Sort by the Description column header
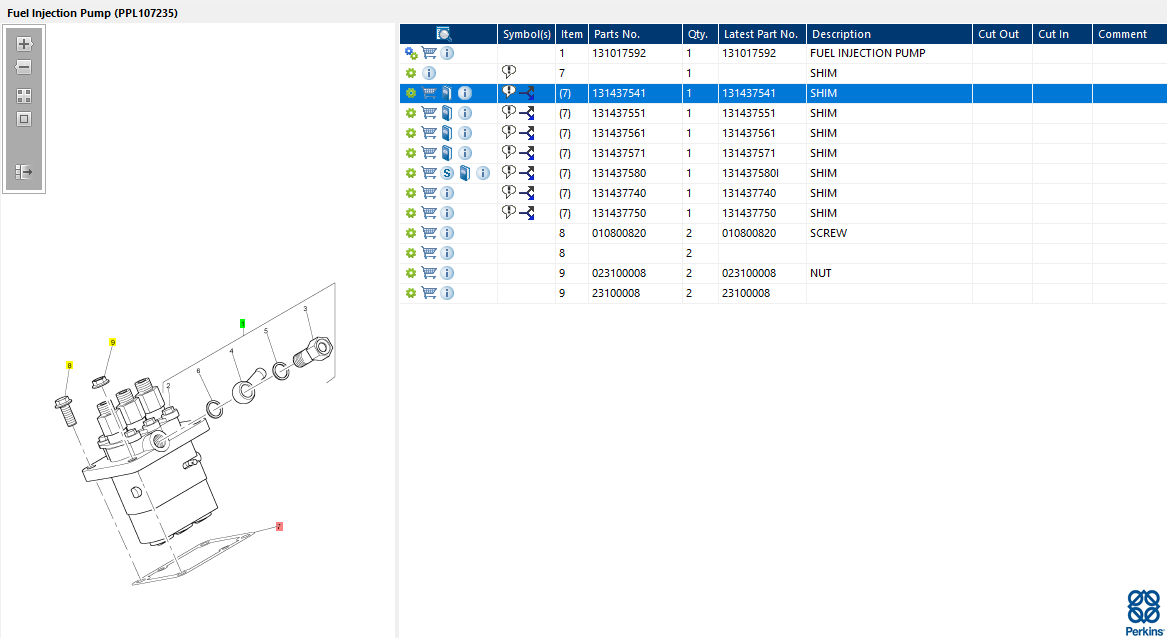Viewport: 1167px width, 638px height. [x=889, y=34]
